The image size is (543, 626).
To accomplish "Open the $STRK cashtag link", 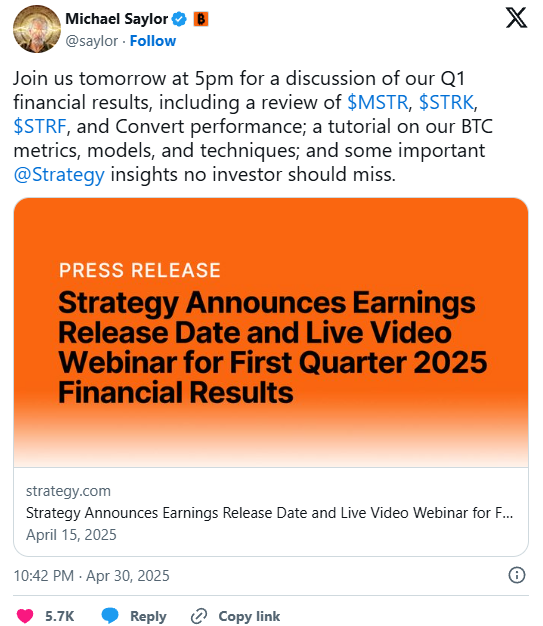I will coord(446,102).
